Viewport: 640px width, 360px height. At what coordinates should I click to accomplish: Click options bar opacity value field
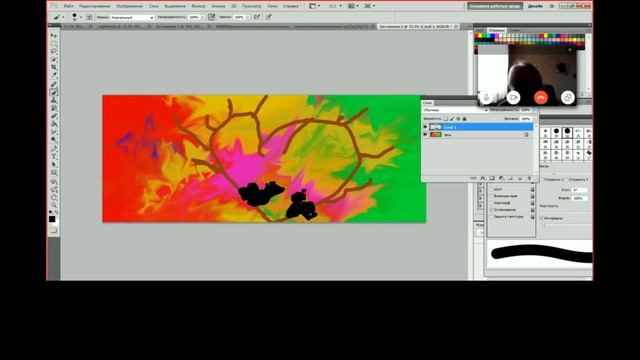[193, 18]
